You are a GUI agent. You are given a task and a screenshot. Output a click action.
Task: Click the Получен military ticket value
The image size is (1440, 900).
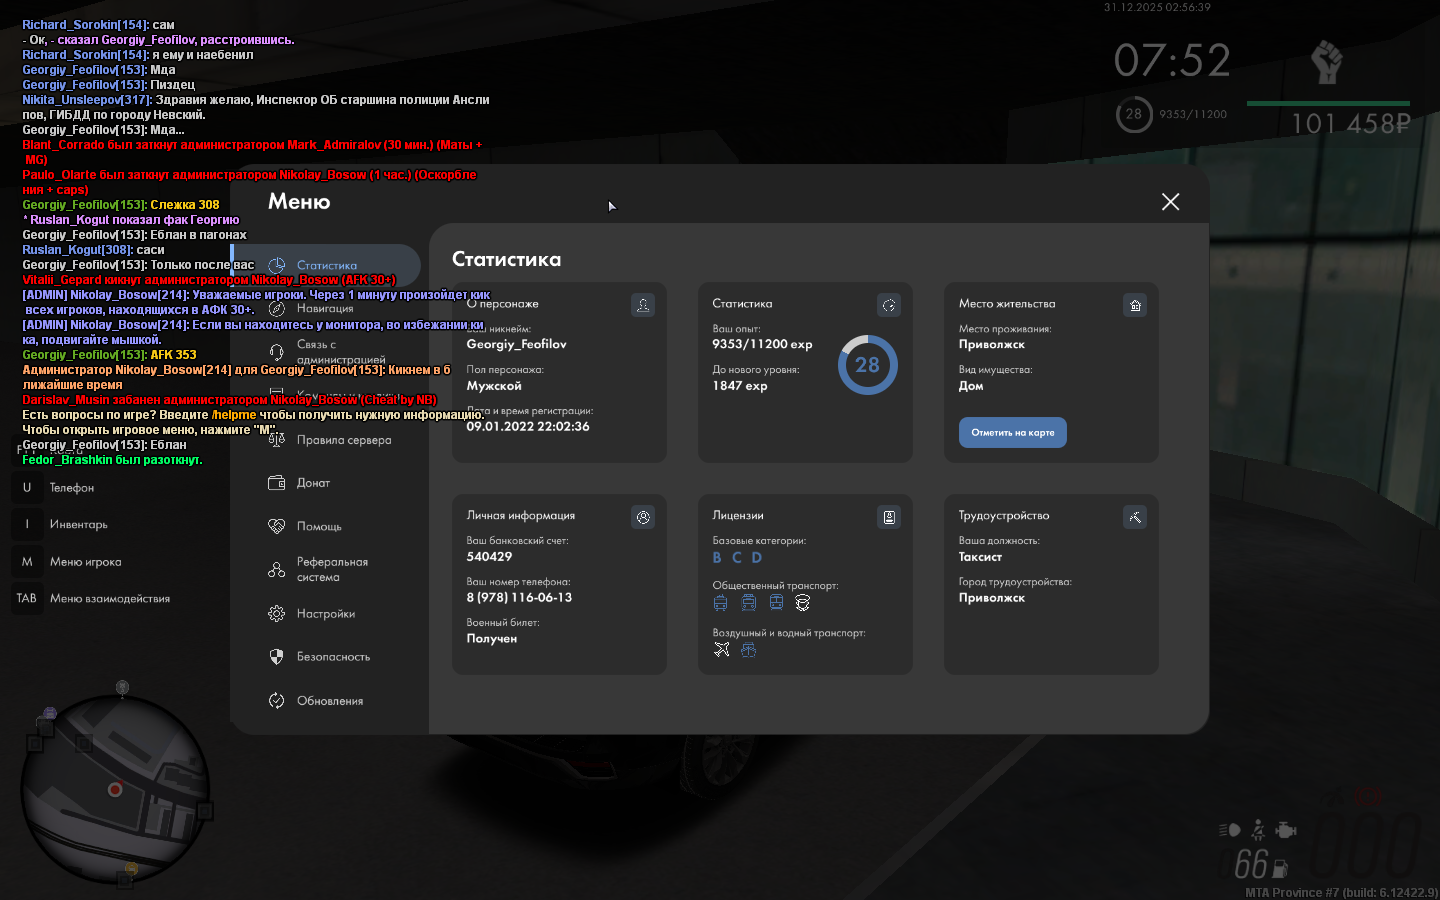[x=492, y=639]
